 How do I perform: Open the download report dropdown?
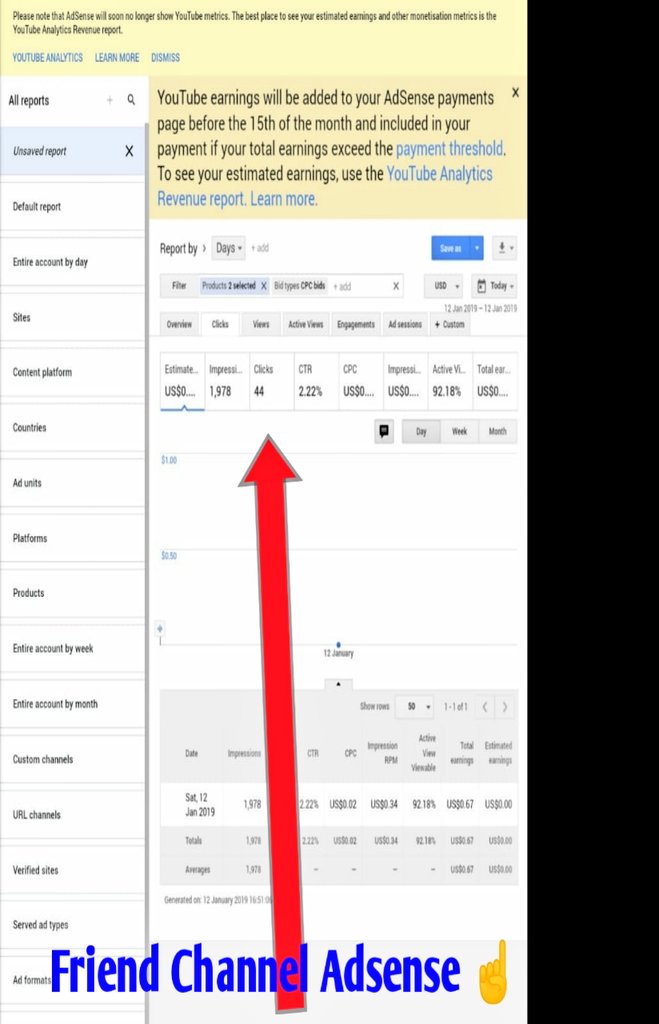505,248
